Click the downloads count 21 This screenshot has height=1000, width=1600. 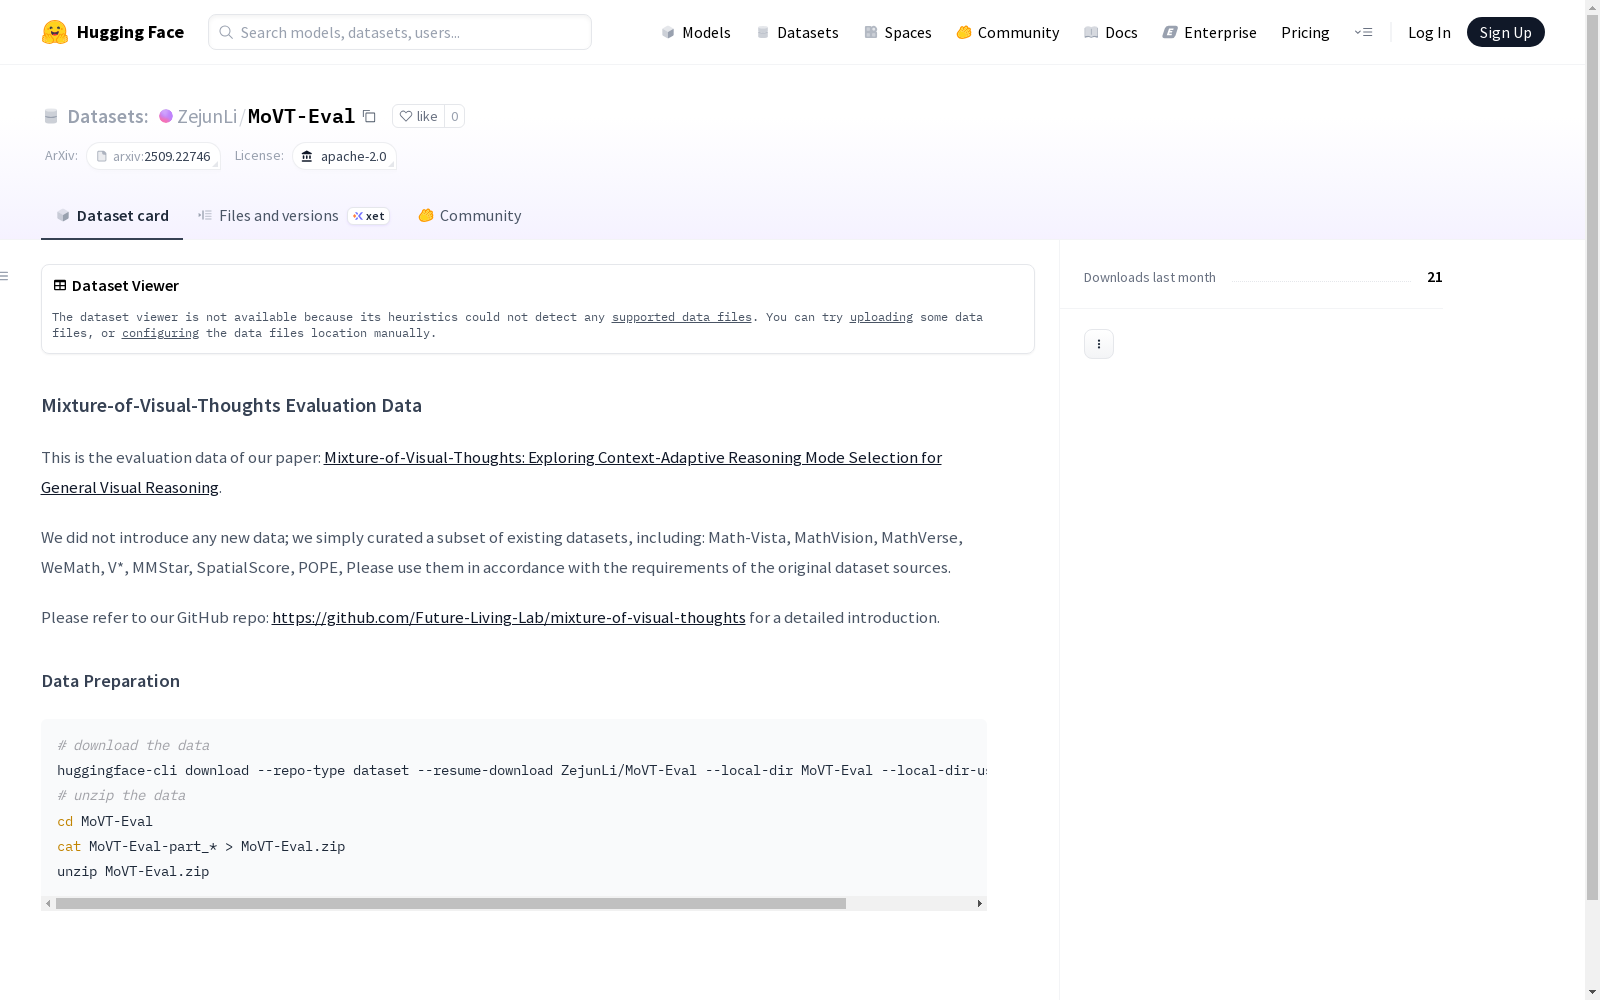click(1435, 277)
